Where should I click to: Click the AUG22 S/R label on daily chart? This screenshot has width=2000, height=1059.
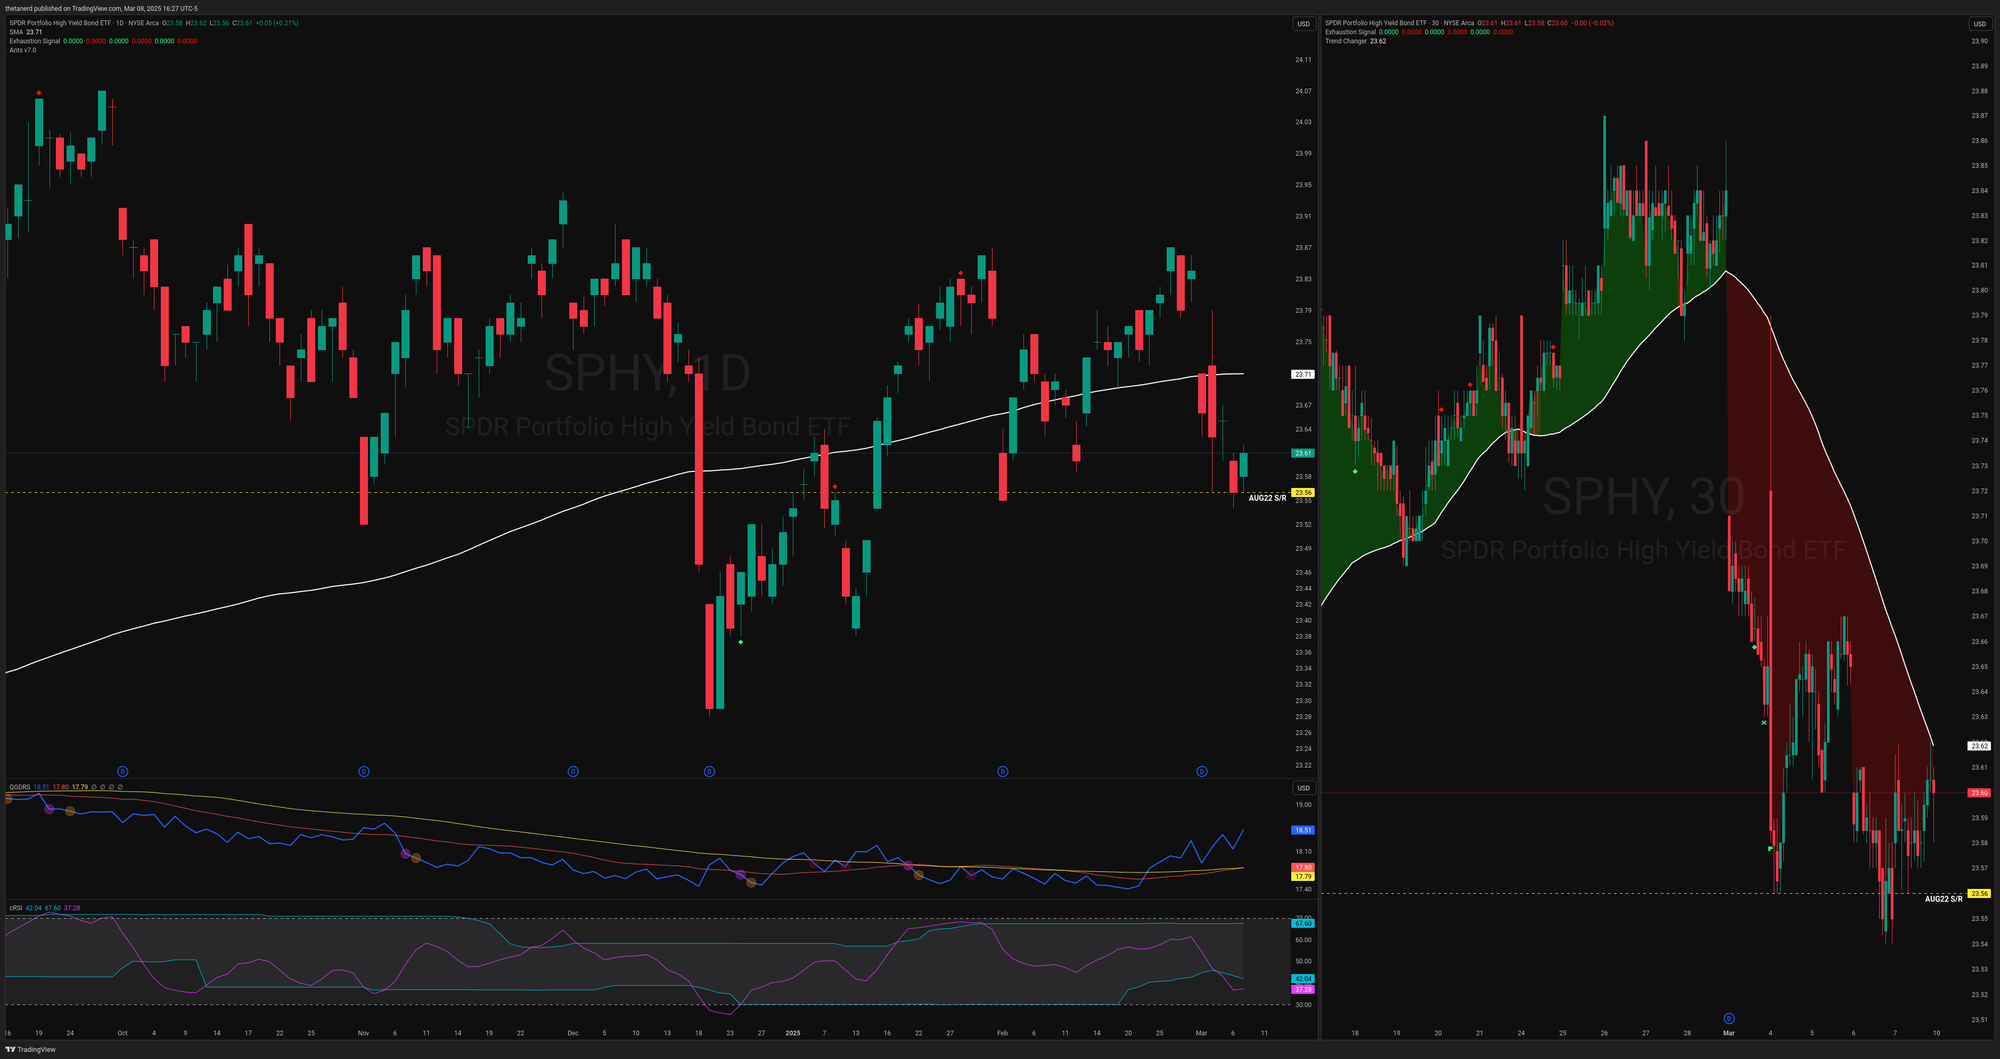click(1267, 498)
